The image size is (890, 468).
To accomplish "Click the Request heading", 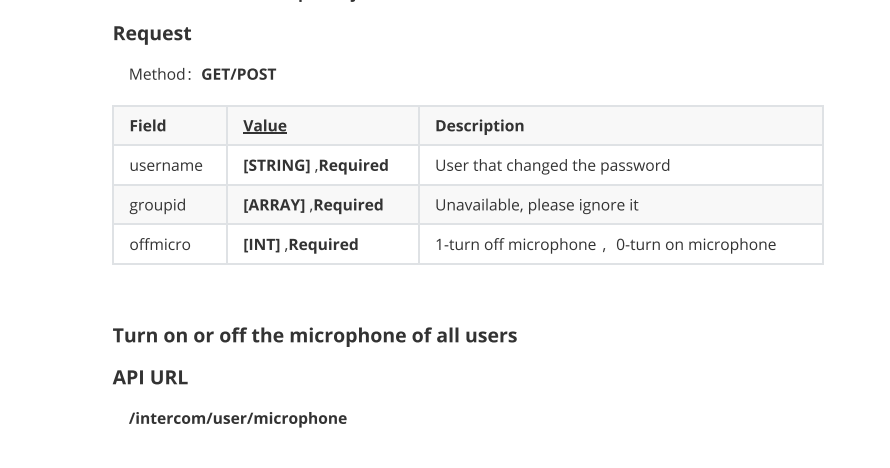I will click(x=152, y=33).
